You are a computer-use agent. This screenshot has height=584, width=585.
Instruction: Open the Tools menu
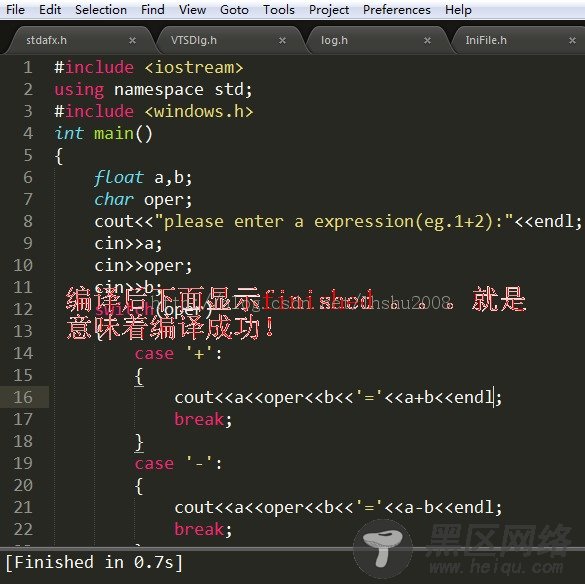(279, 9)
